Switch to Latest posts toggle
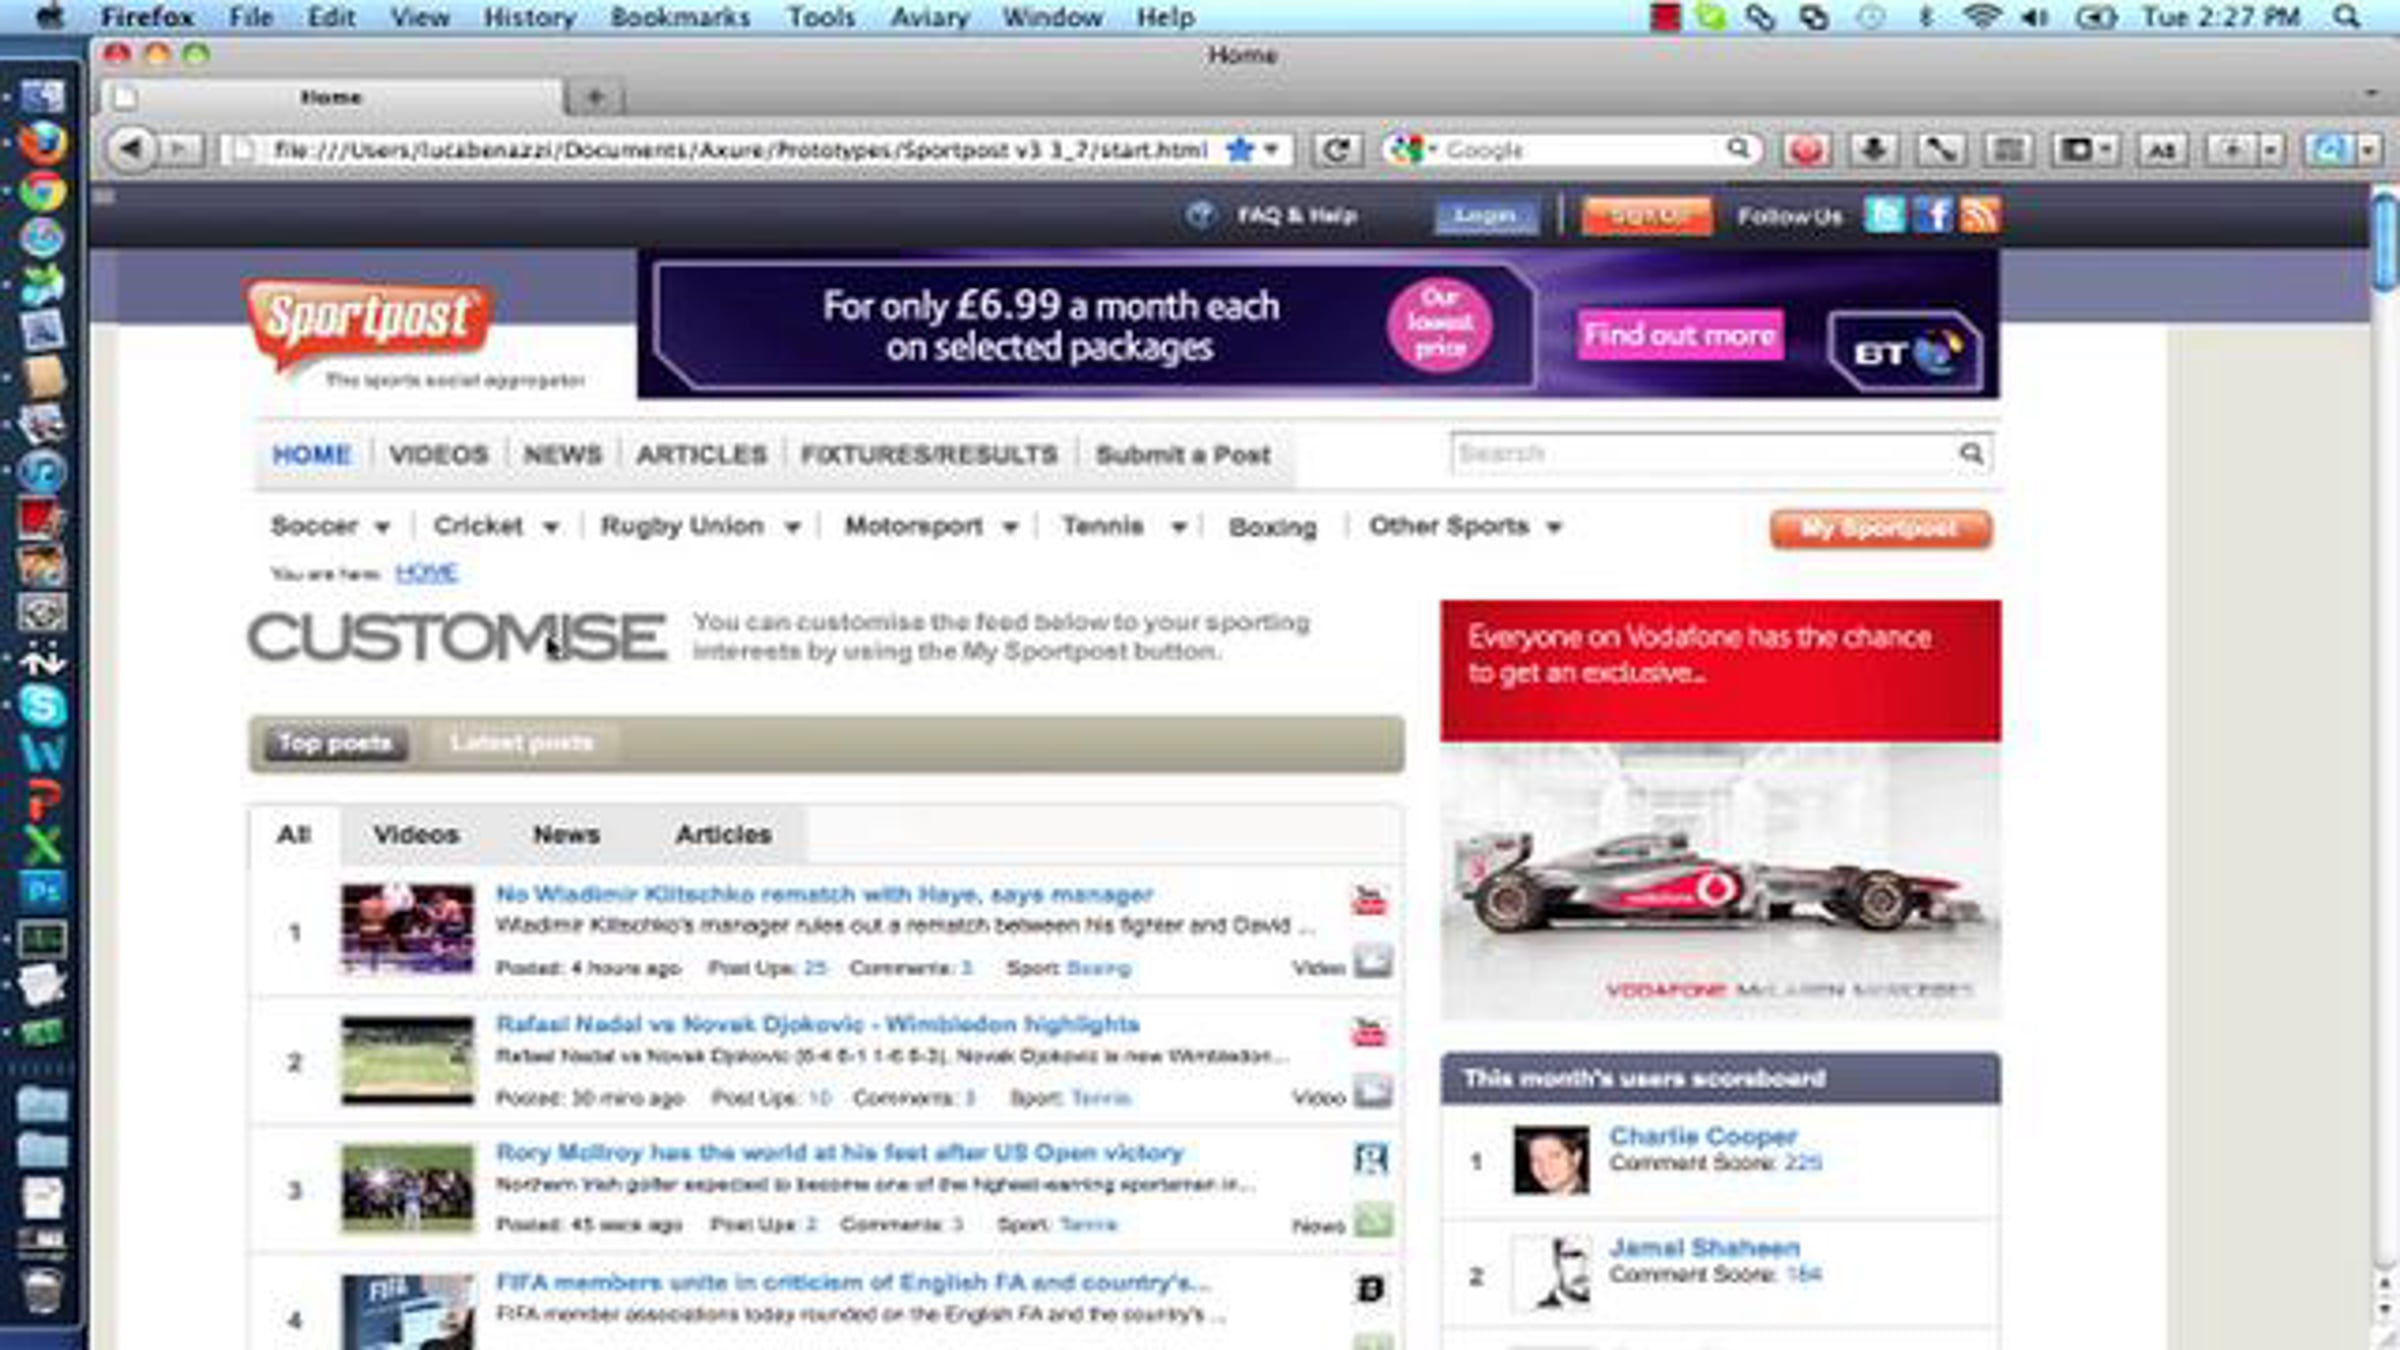2400x1350 pixels. coord(521,743)
